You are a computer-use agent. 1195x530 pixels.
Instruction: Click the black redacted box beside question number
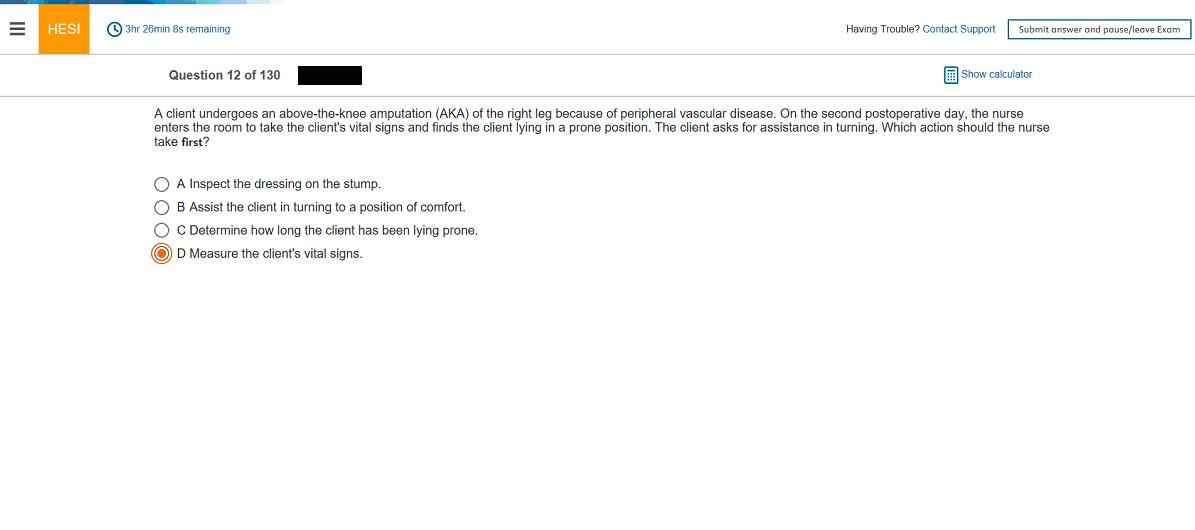point(330,75)
